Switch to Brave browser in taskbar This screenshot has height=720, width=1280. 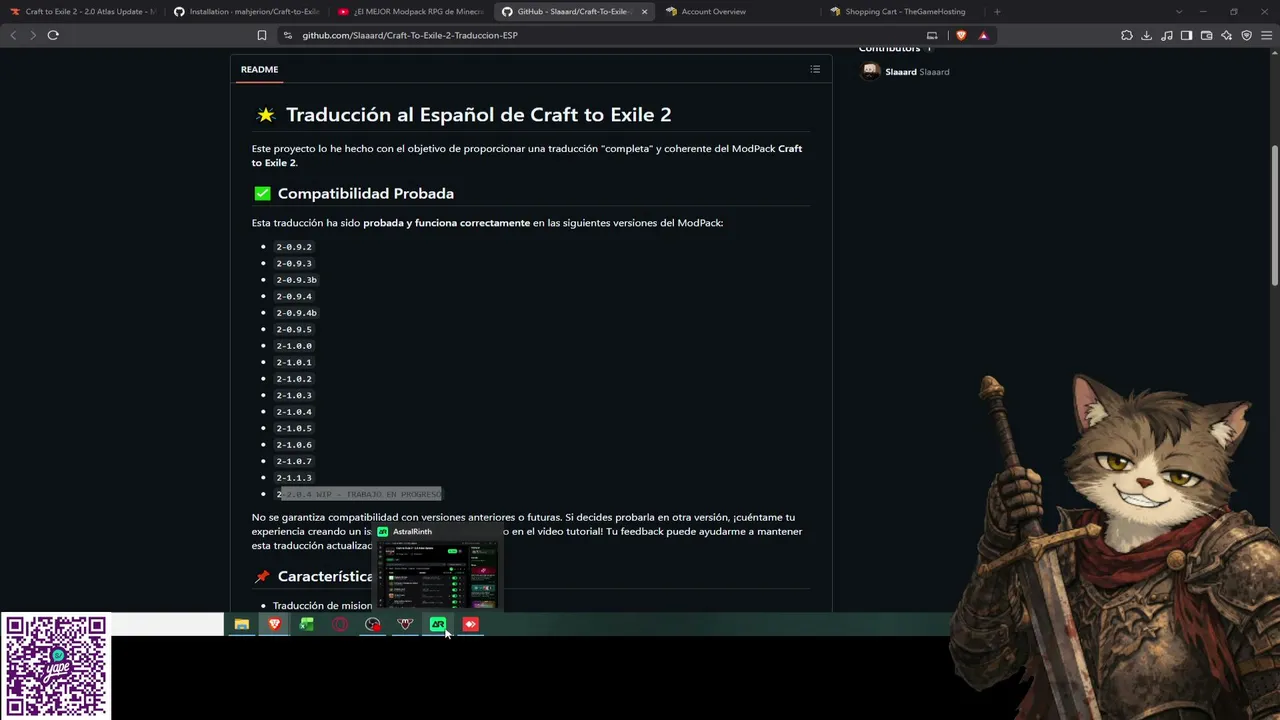(x=274, y=624)
